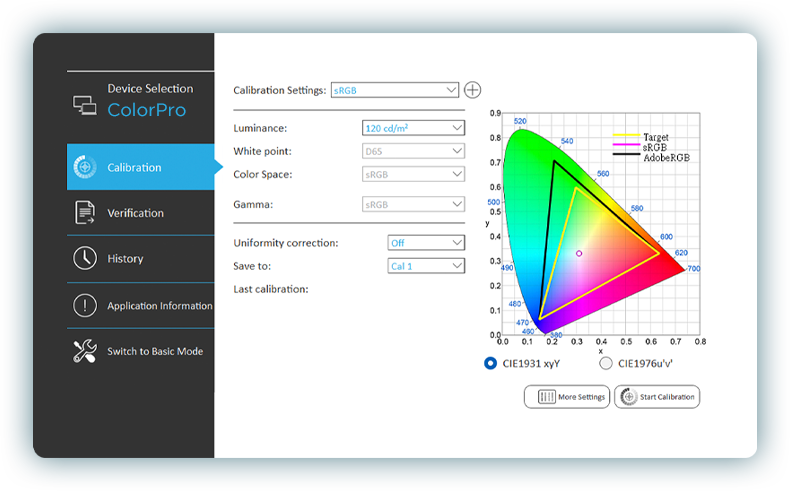Image resolution: width=790 pixels, height=491 pixels.
Task: Click the More Settings sliders icon
Action: pos(547,397)
